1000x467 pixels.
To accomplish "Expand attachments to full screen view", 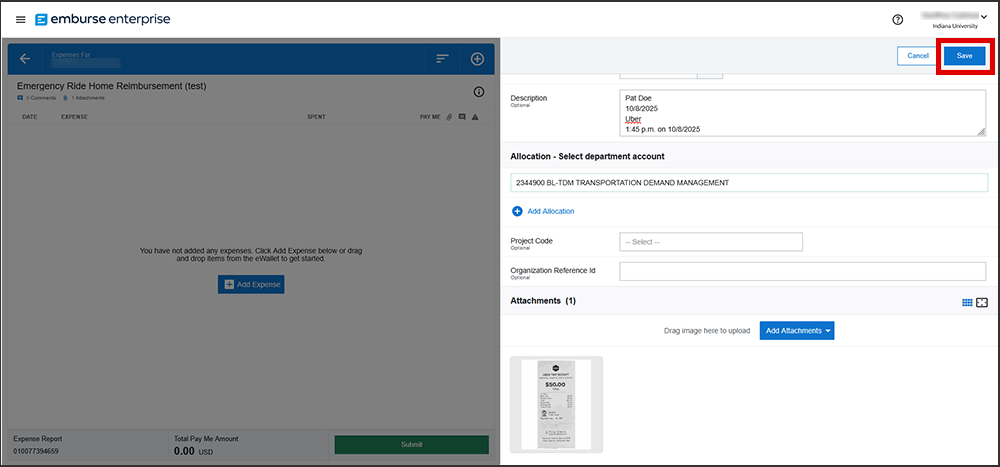I will (982, 302).
